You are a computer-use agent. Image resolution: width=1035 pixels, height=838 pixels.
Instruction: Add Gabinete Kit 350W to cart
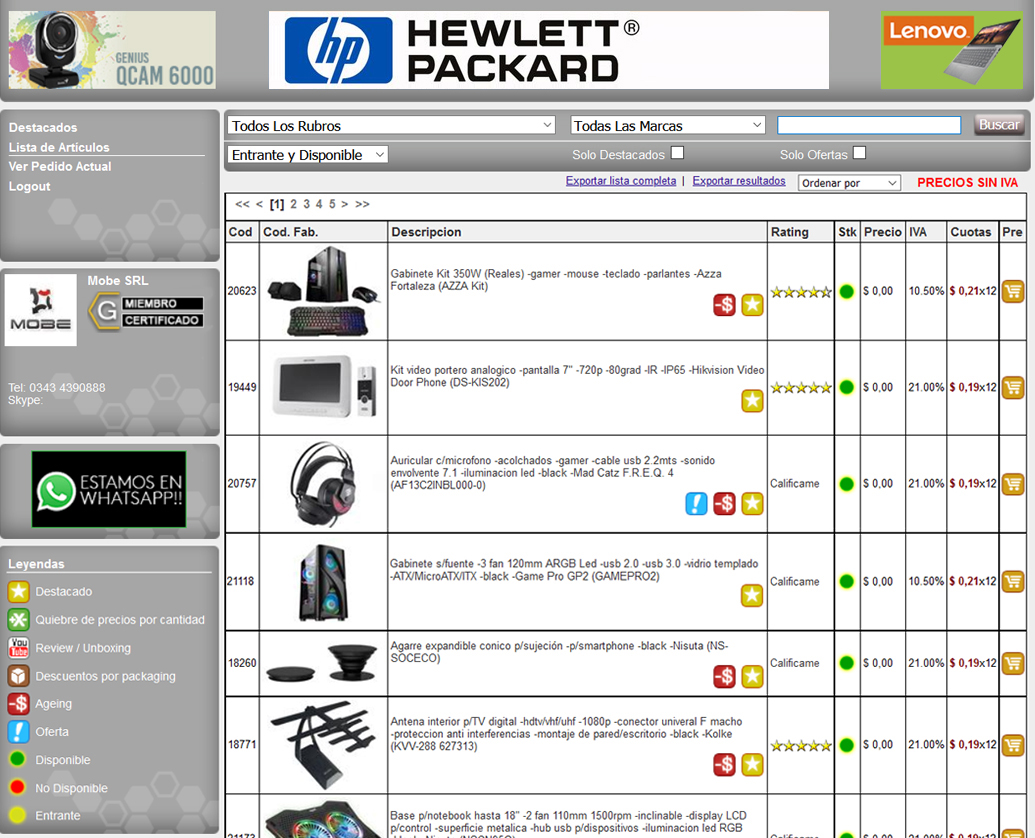click(x=1012, y=291)
